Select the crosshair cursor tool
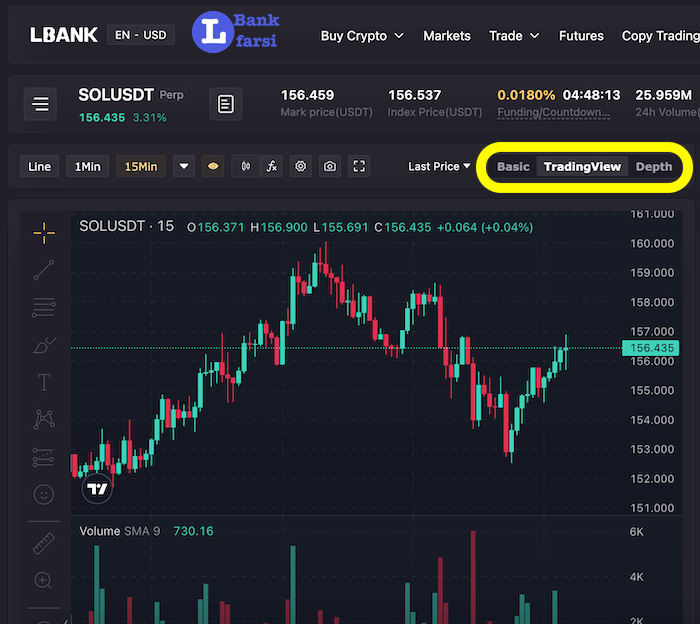 tap(43, 232)
